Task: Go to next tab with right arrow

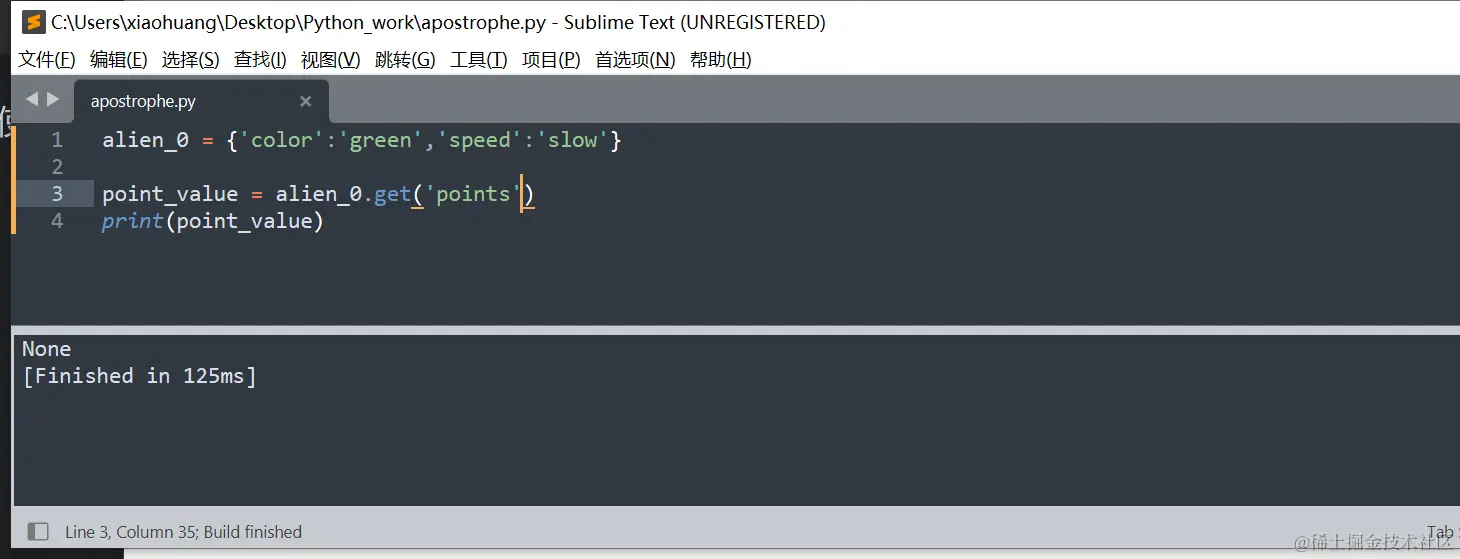Action: click(54, 100)
